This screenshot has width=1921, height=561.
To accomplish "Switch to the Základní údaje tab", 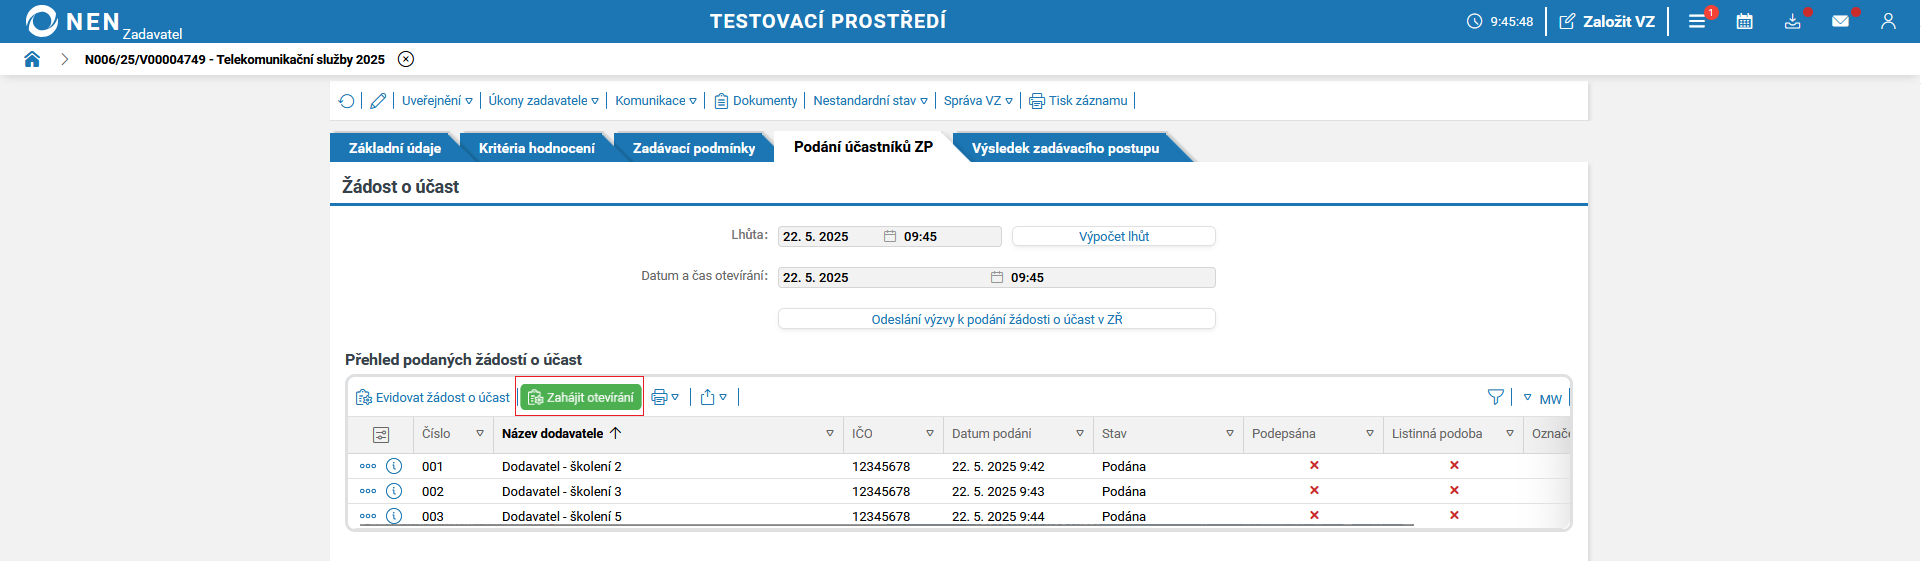I will 394,148.
